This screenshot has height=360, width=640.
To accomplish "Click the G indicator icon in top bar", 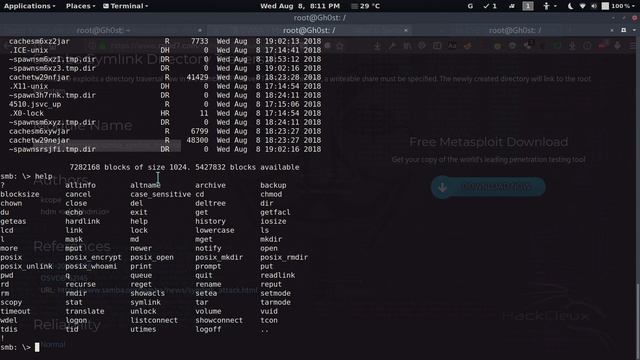I will [470, 6].
